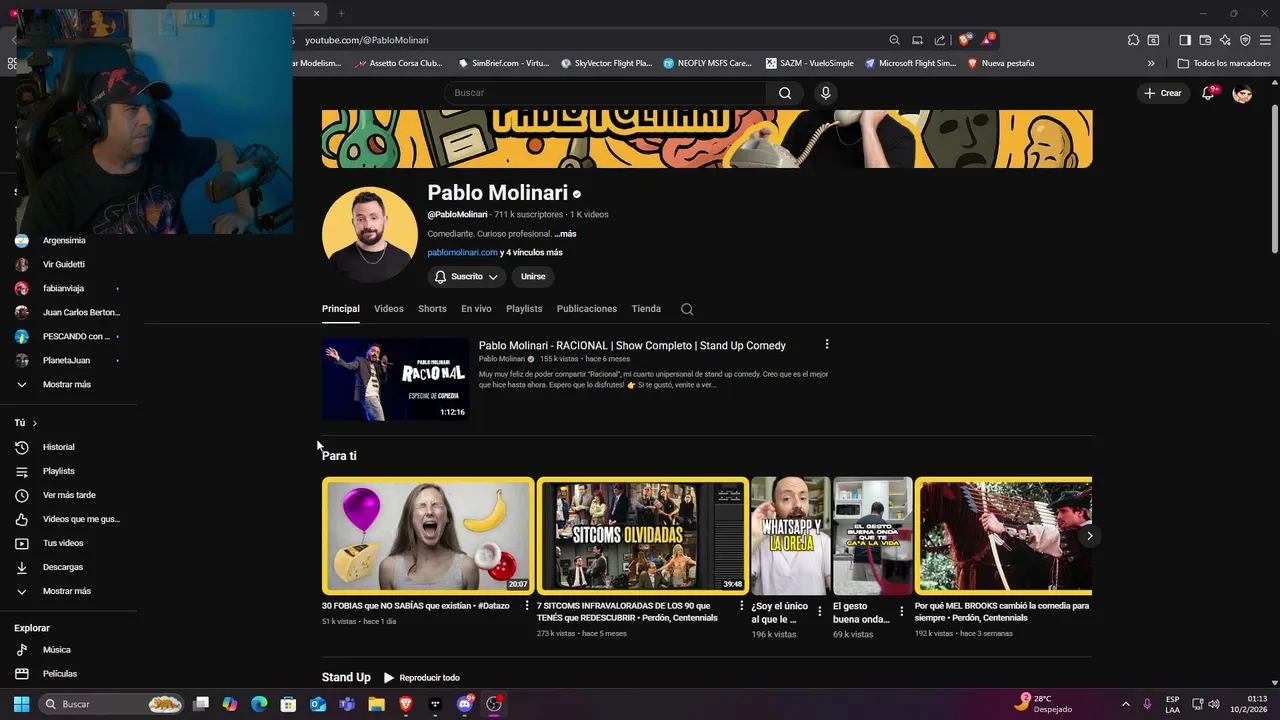Switch to the Shorts tab
The height and width of the screenshot is (720, 1280).
pyautogui.click(x=432, y=309)
